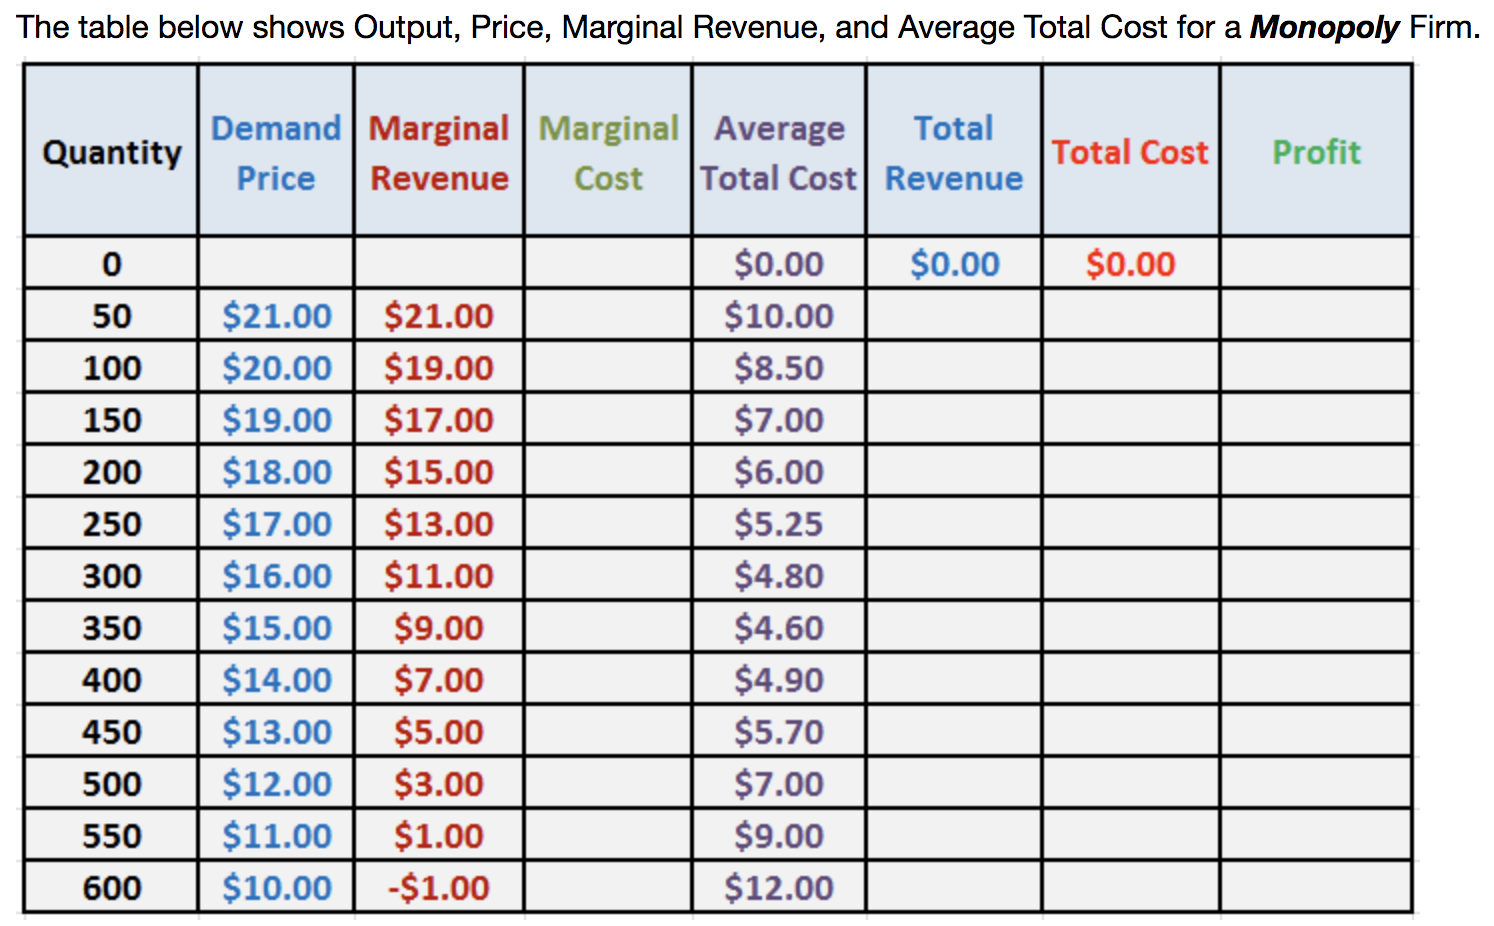
Task: Click the $9.00 marginal revenue at 350
Action: (x=438, y=627)
